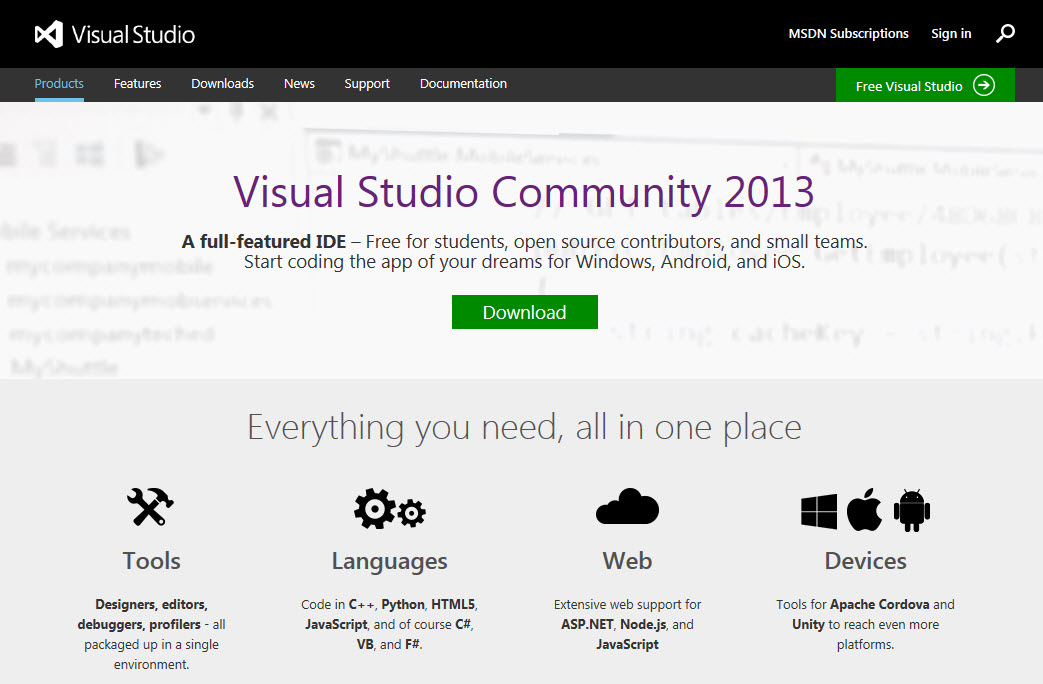
Task: Click the Devices heading
Action: coord(865,561)
